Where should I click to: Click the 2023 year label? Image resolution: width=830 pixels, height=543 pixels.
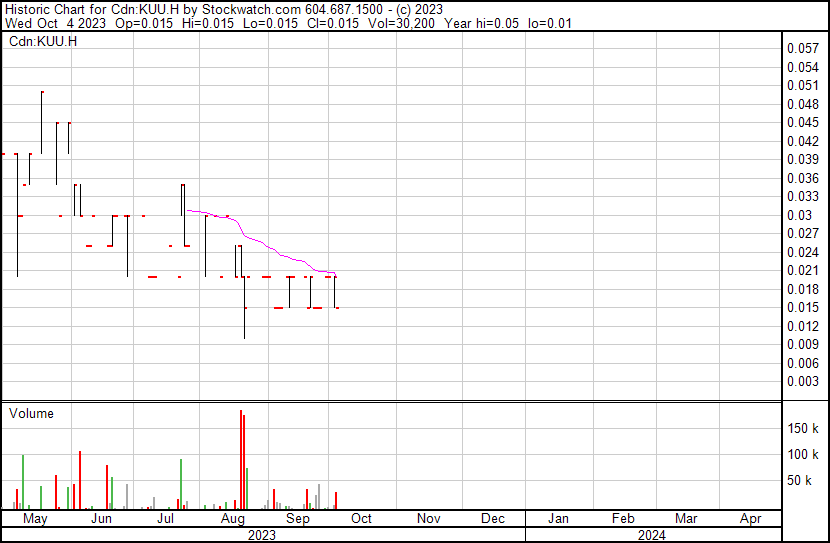(262, 535)
